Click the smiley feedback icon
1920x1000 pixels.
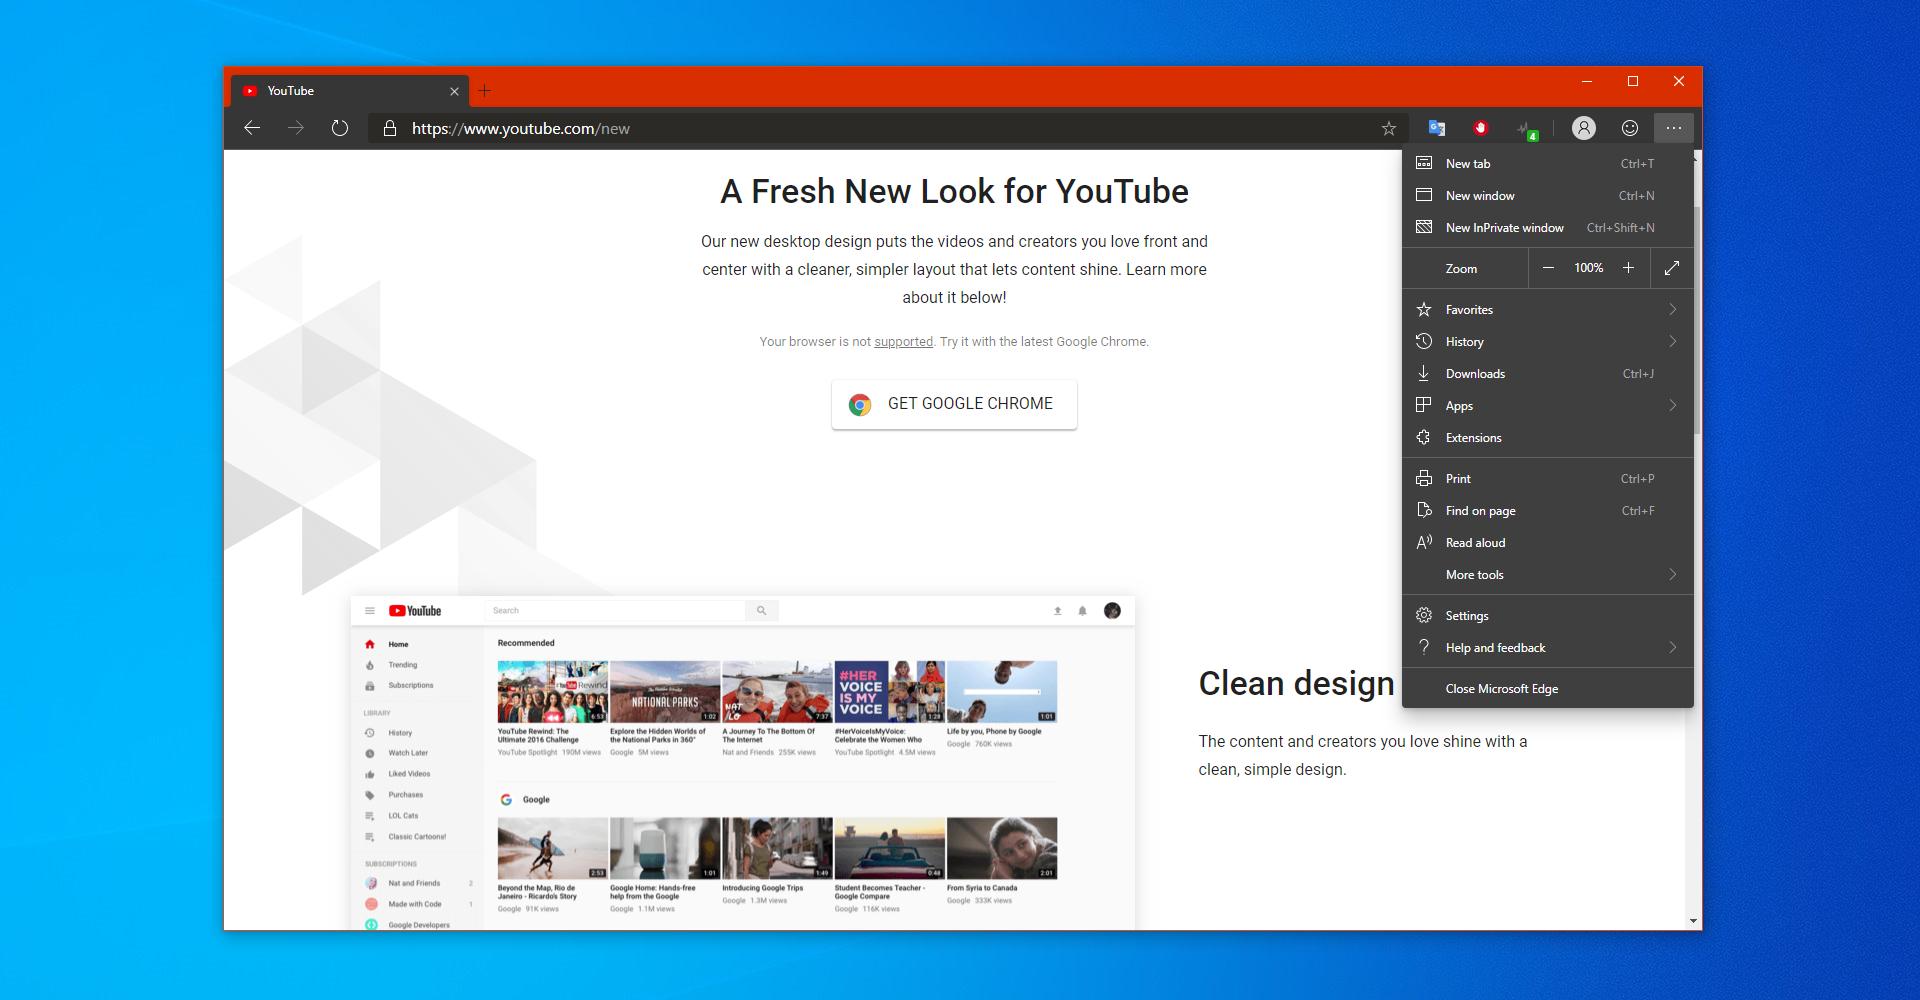coord(1629,128)
